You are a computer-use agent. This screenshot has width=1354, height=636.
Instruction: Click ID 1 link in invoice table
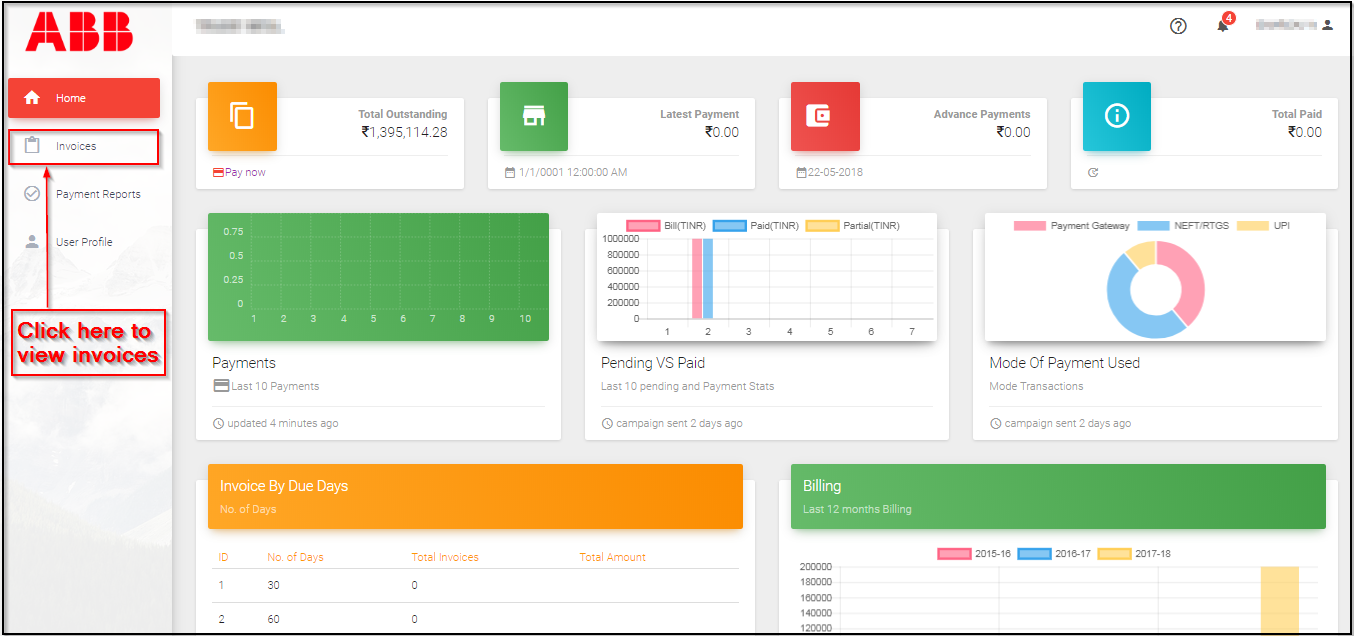222,585
